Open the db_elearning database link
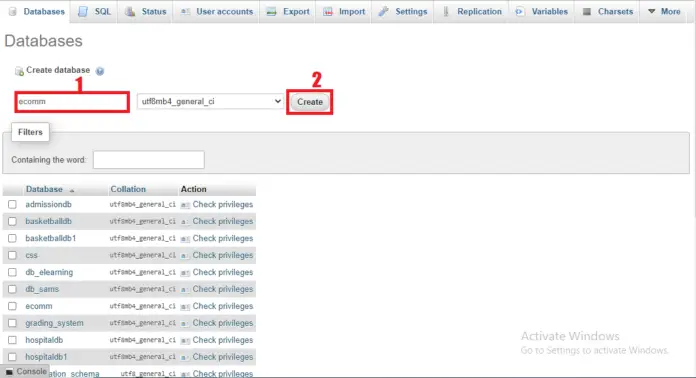 pyautogui.click(x=49, y=272)
